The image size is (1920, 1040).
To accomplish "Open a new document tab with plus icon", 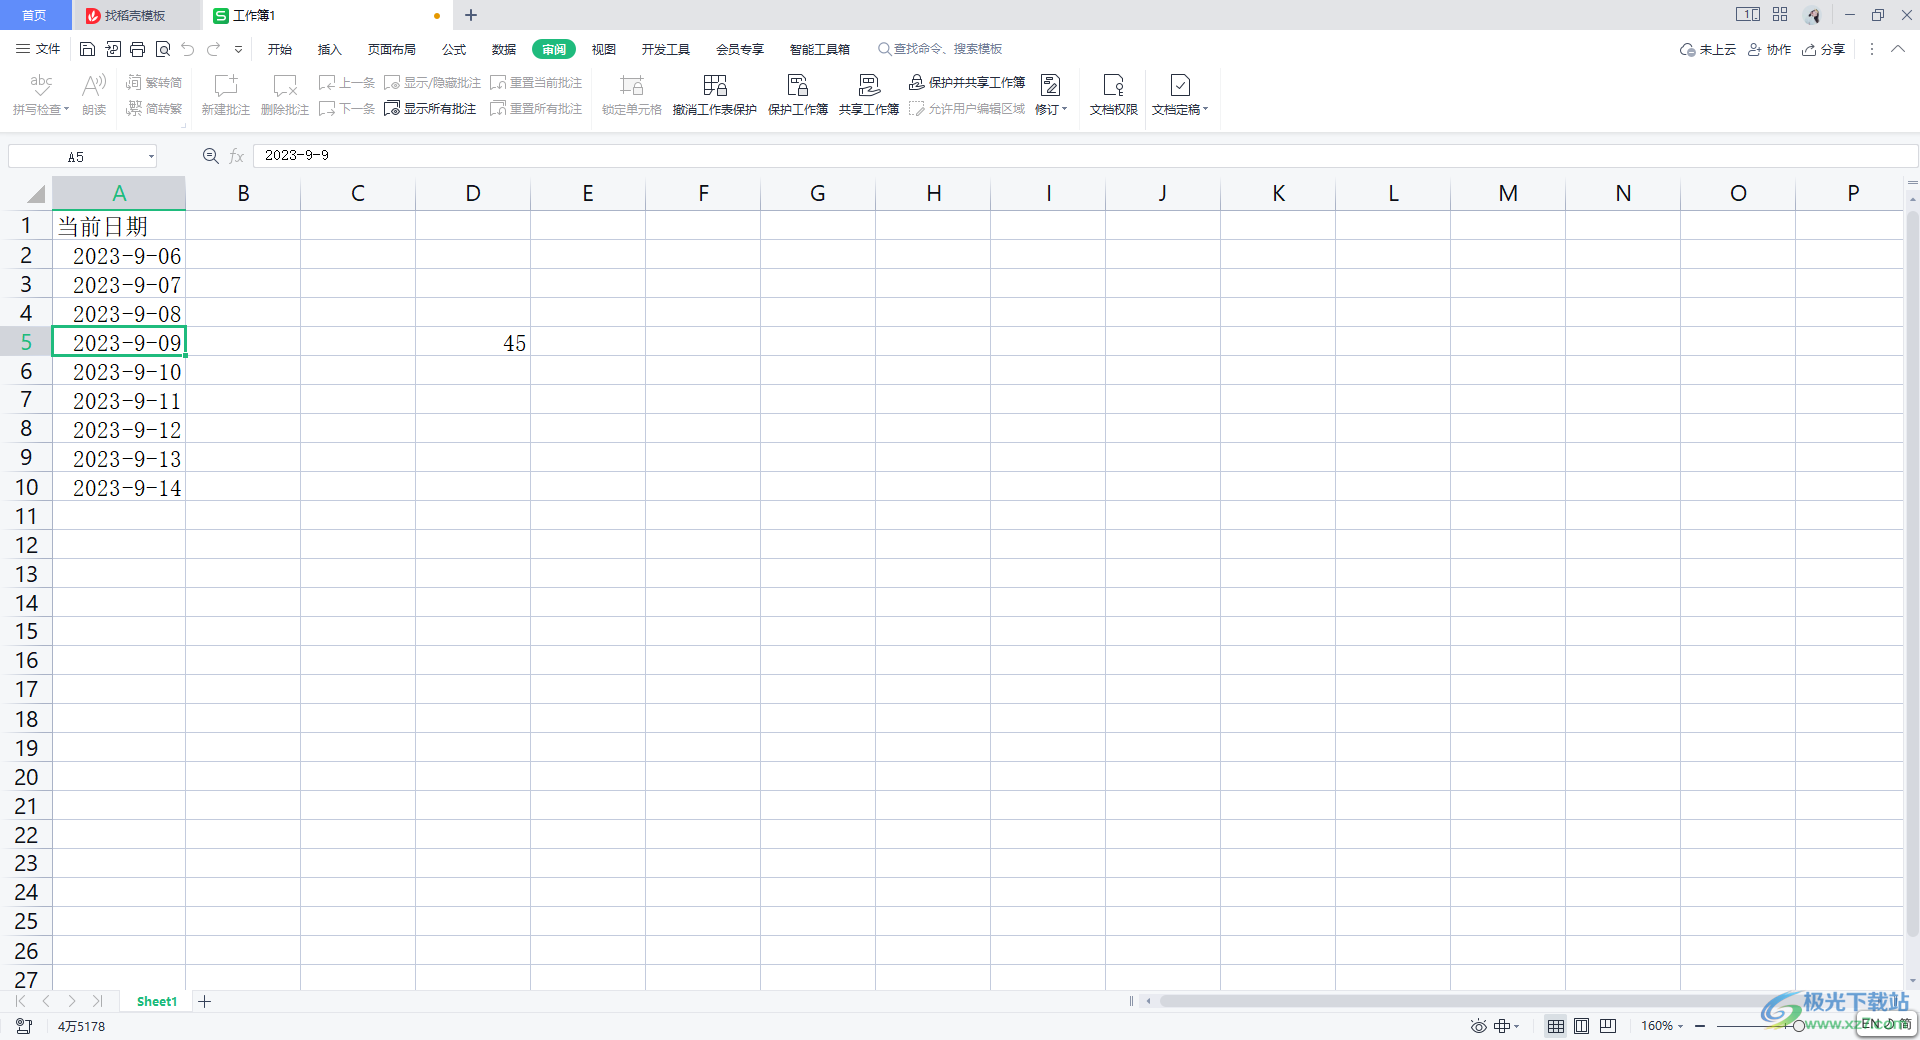I will 471,15.
